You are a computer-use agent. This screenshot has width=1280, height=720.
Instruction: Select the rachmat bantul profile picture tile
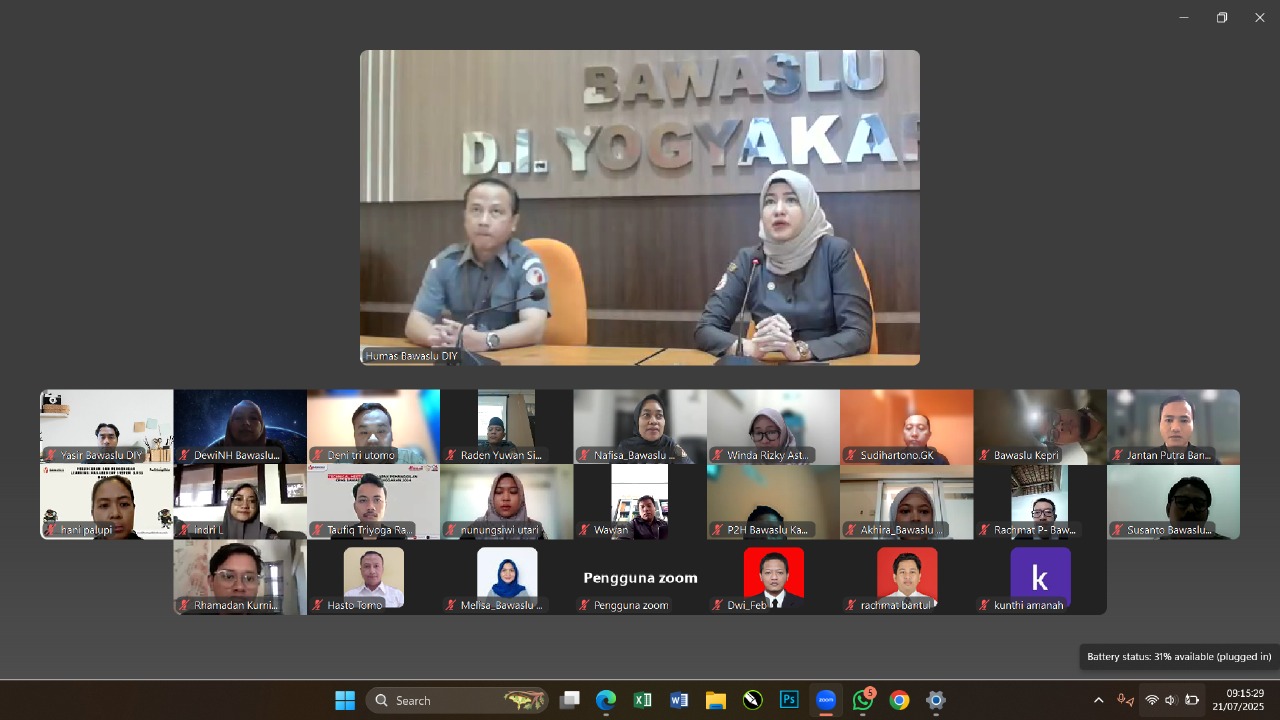[x=907, y=577]
